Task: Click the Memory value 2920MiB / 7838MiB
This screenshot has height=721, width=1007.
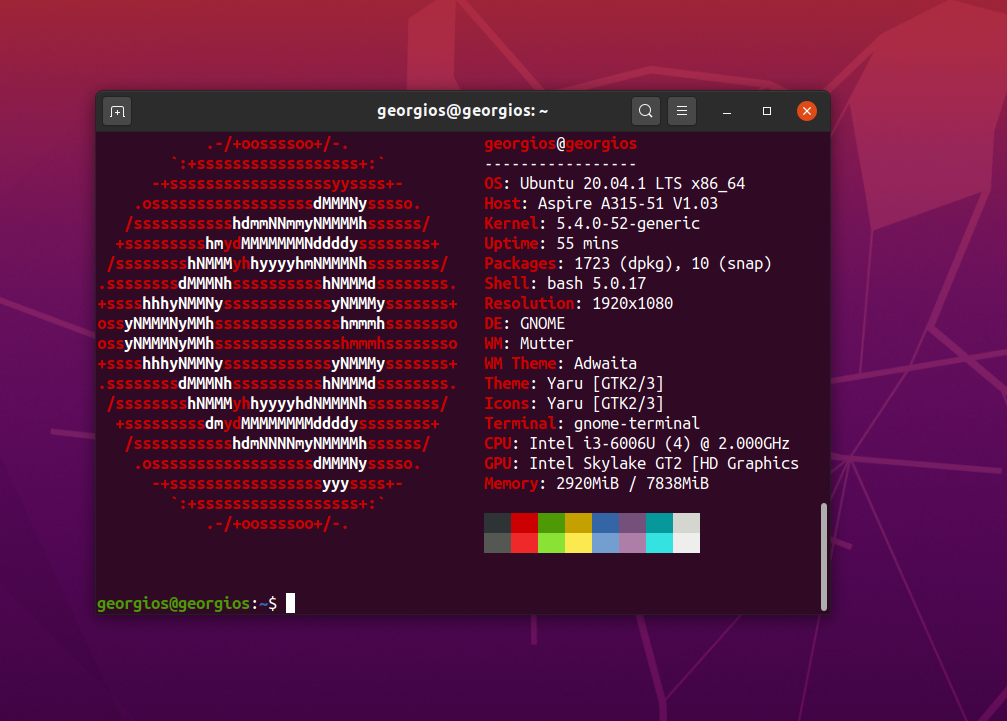Action: point(632,483)
